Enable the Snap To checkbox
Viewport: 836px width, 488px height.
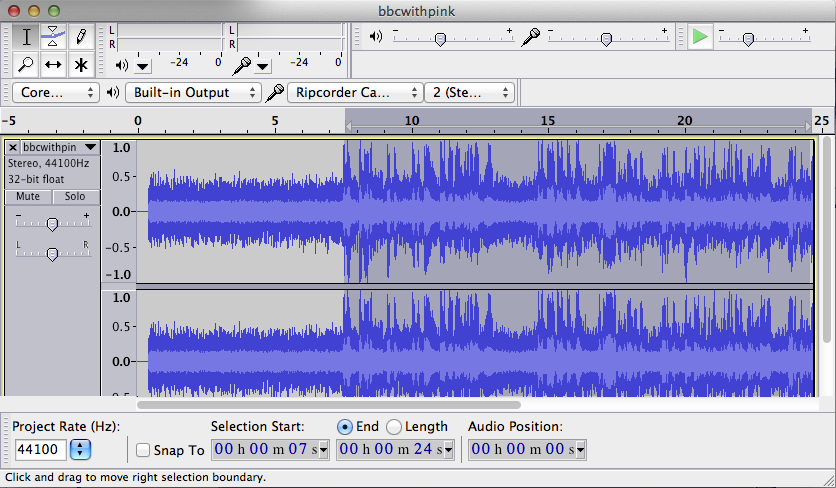pyautogui.click(x=143, y=450)
